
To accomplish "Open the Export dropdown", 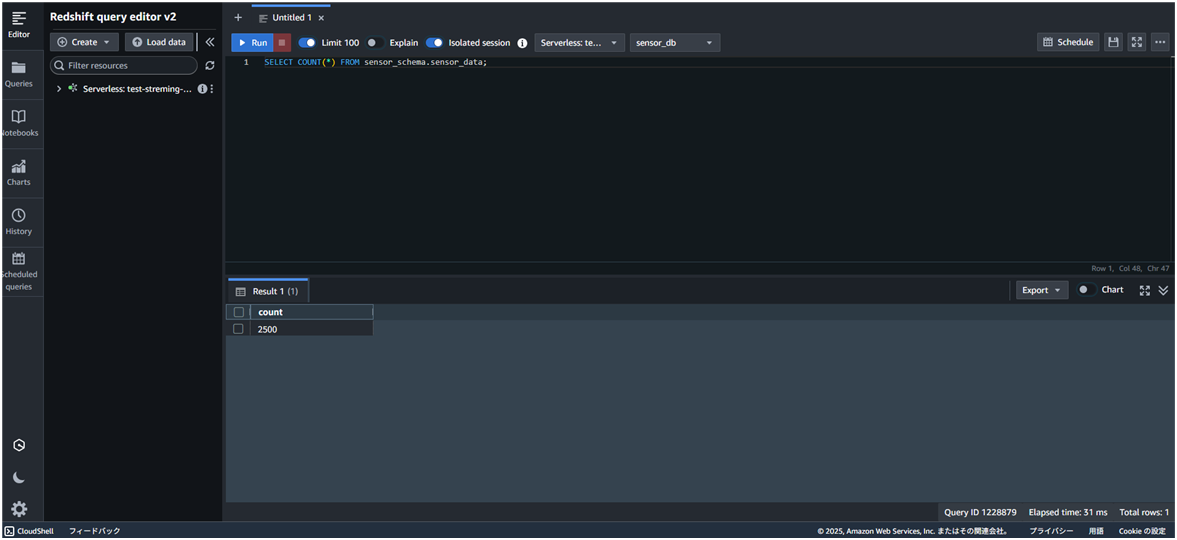I will [1042, 290].
